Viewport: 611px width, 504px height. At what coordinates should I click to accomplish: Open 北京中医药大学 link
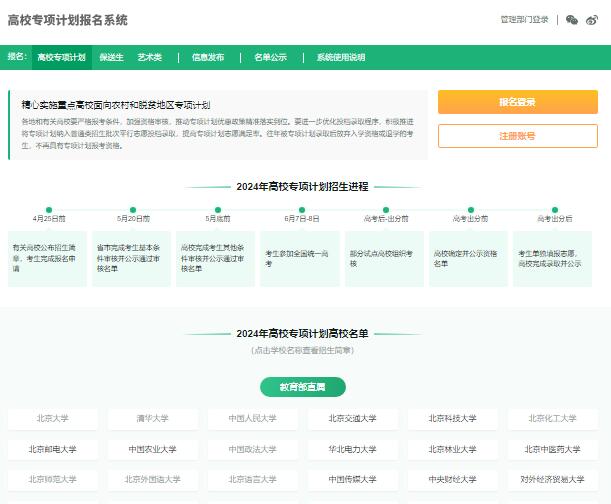pos(553,449)
